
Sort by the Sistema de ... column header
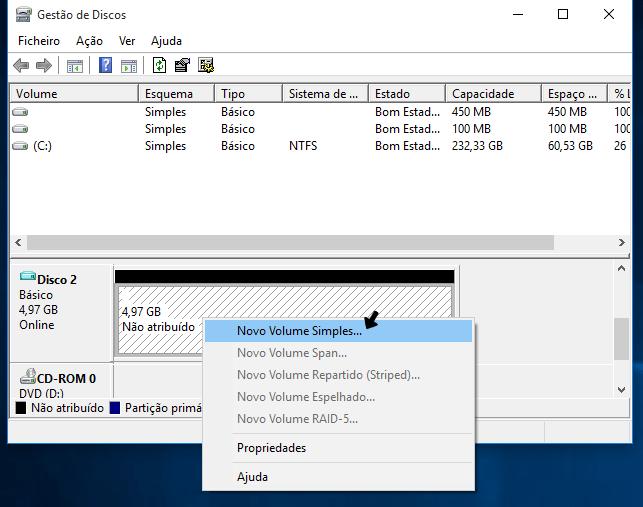pos(326,94)
